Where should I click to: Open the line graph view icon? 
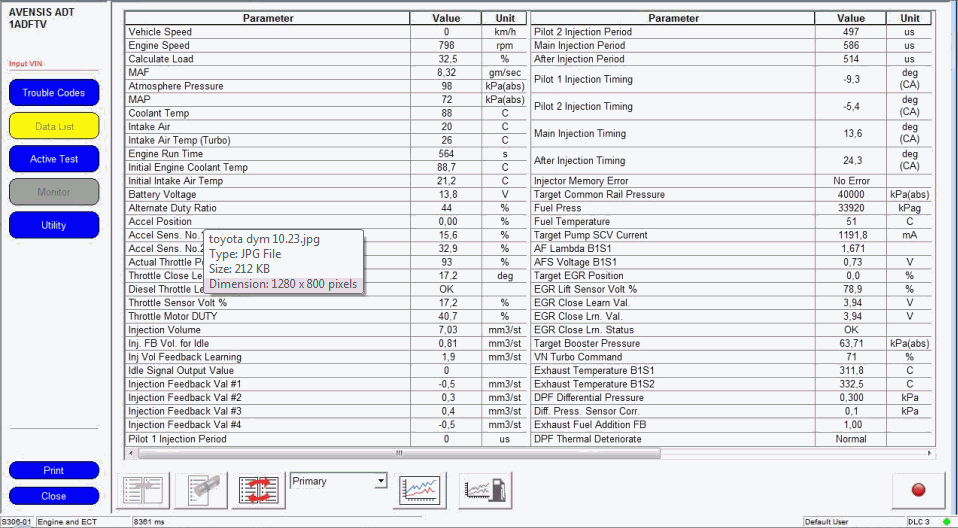point(420,489)
